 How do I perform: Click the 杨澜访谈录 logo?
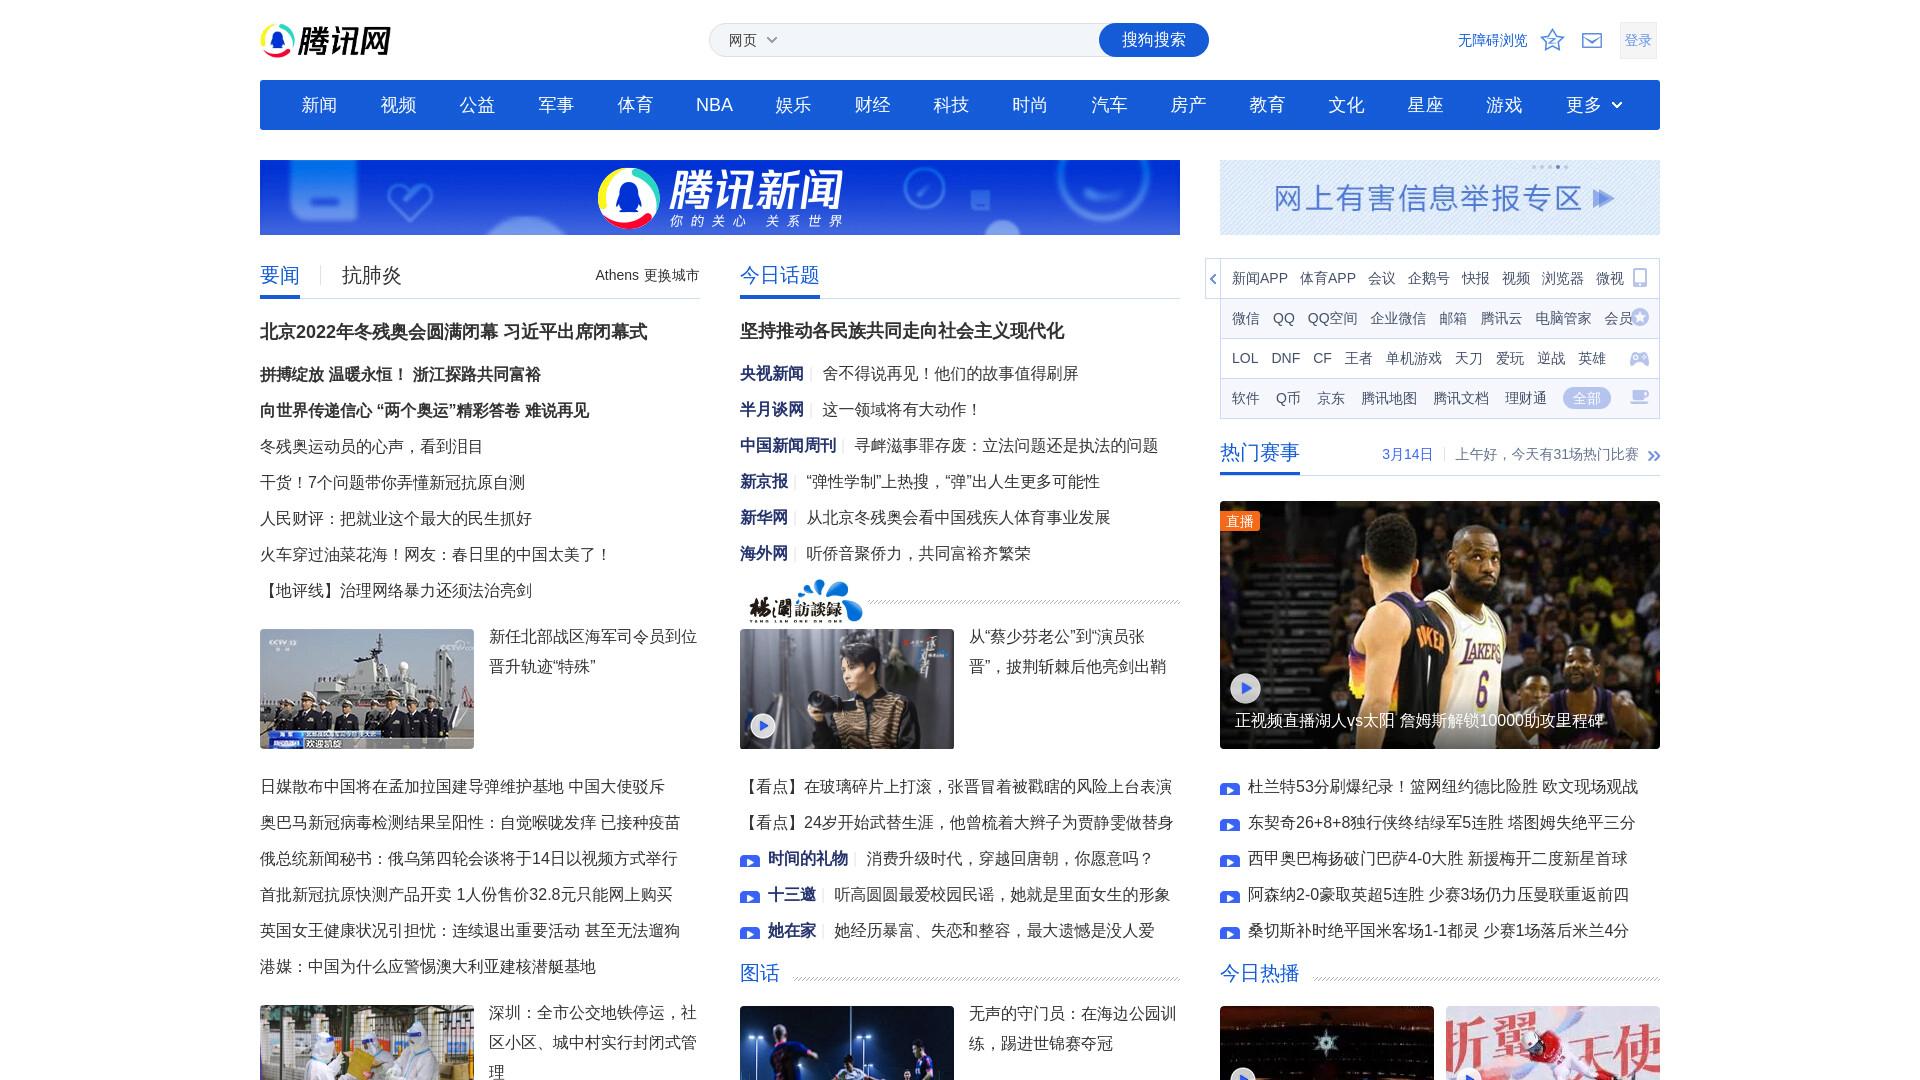[x=806, y=602]
